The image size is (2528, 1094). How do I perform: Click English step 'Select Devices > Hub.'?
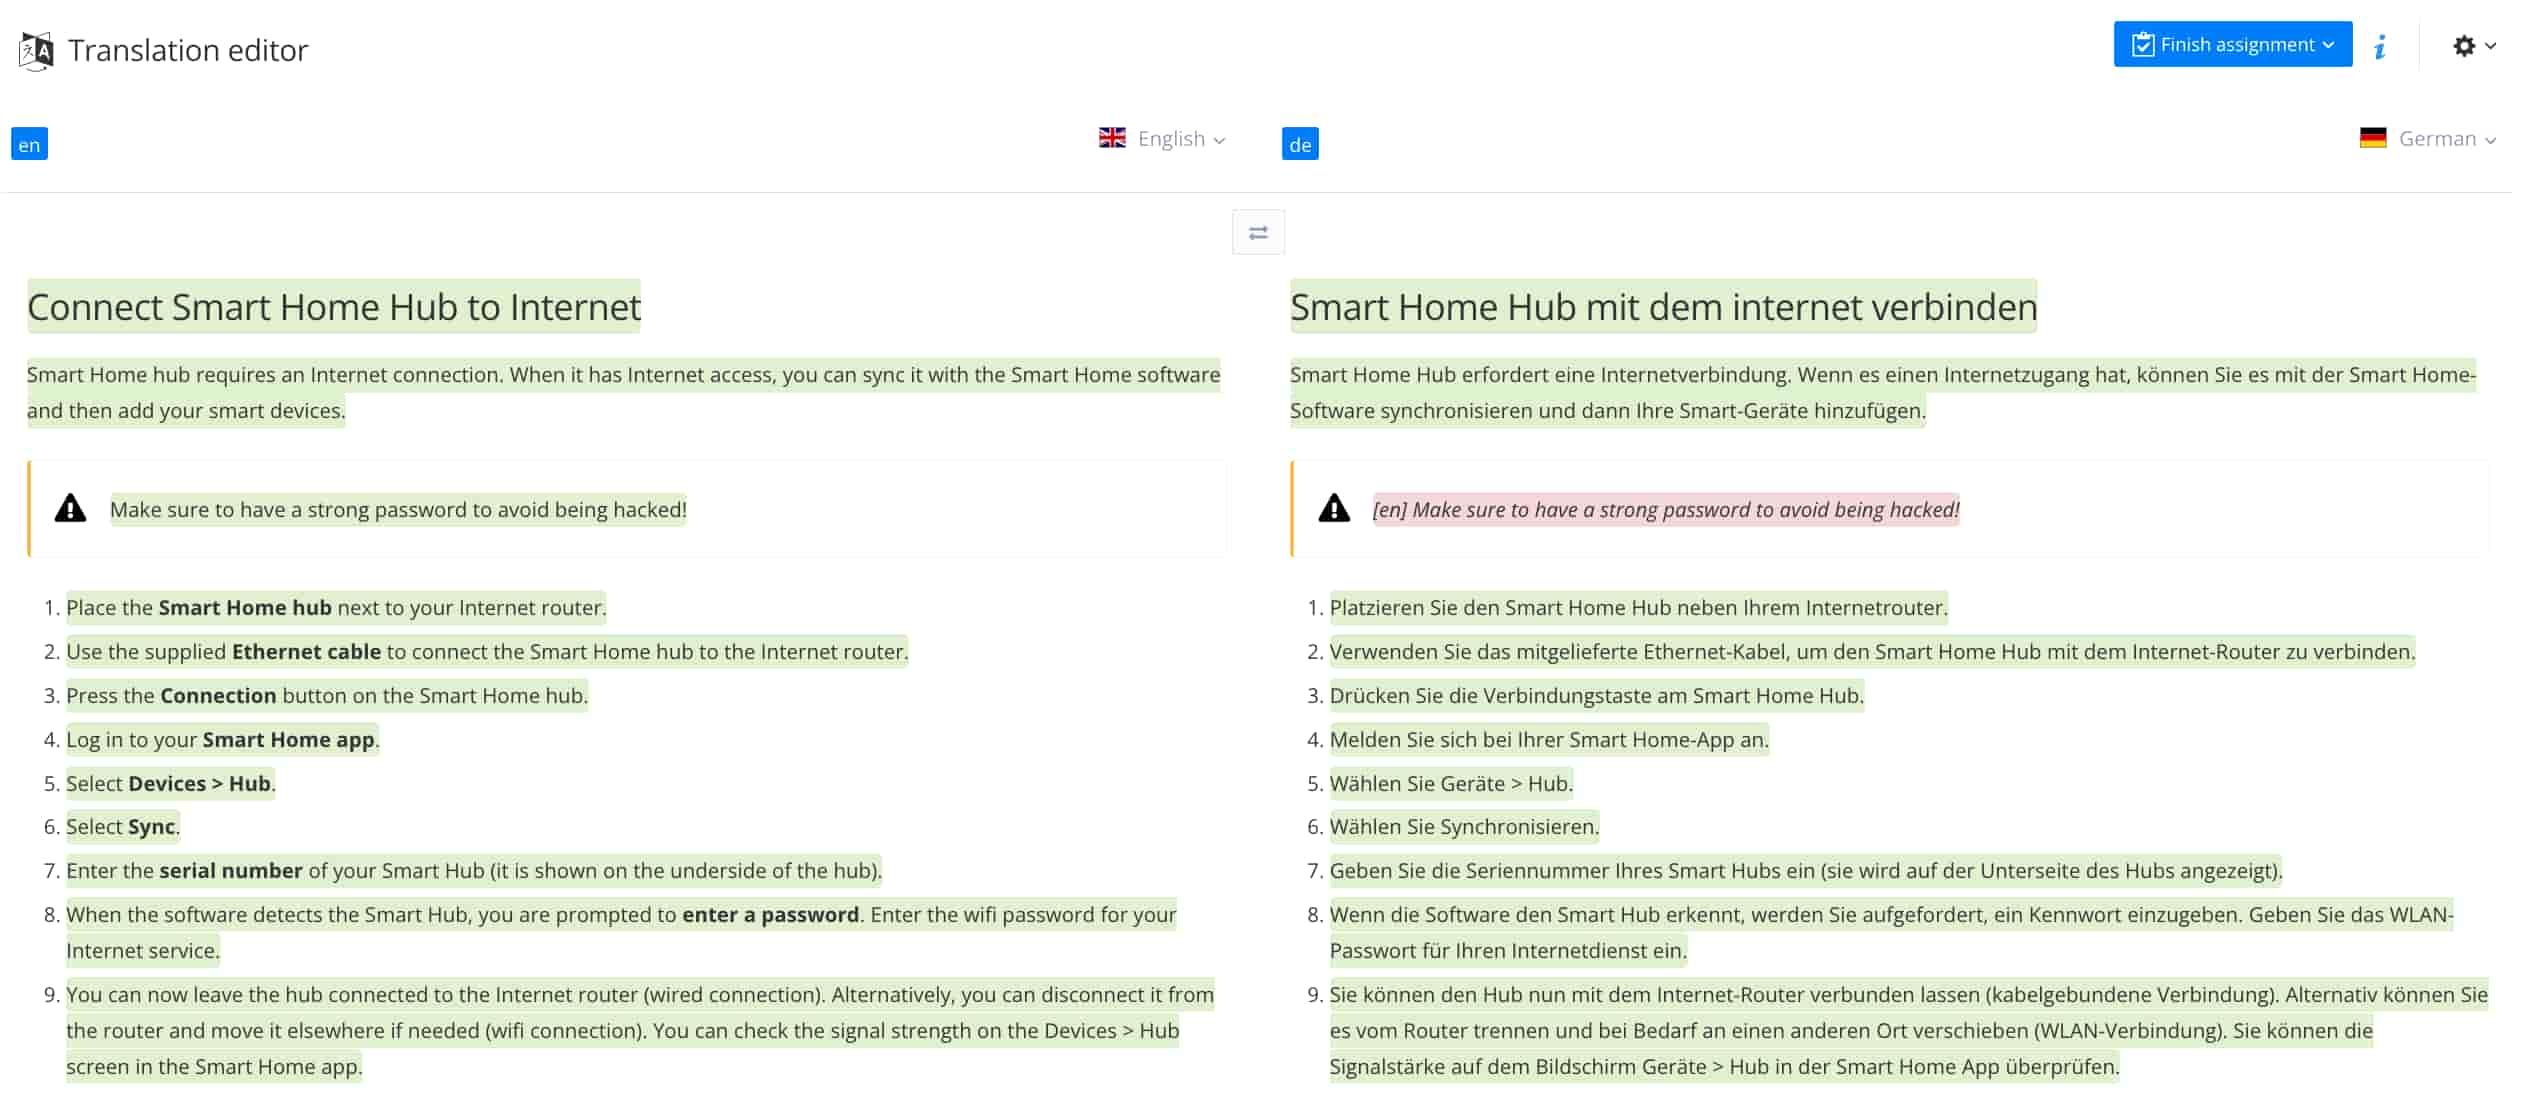[170, 783]
